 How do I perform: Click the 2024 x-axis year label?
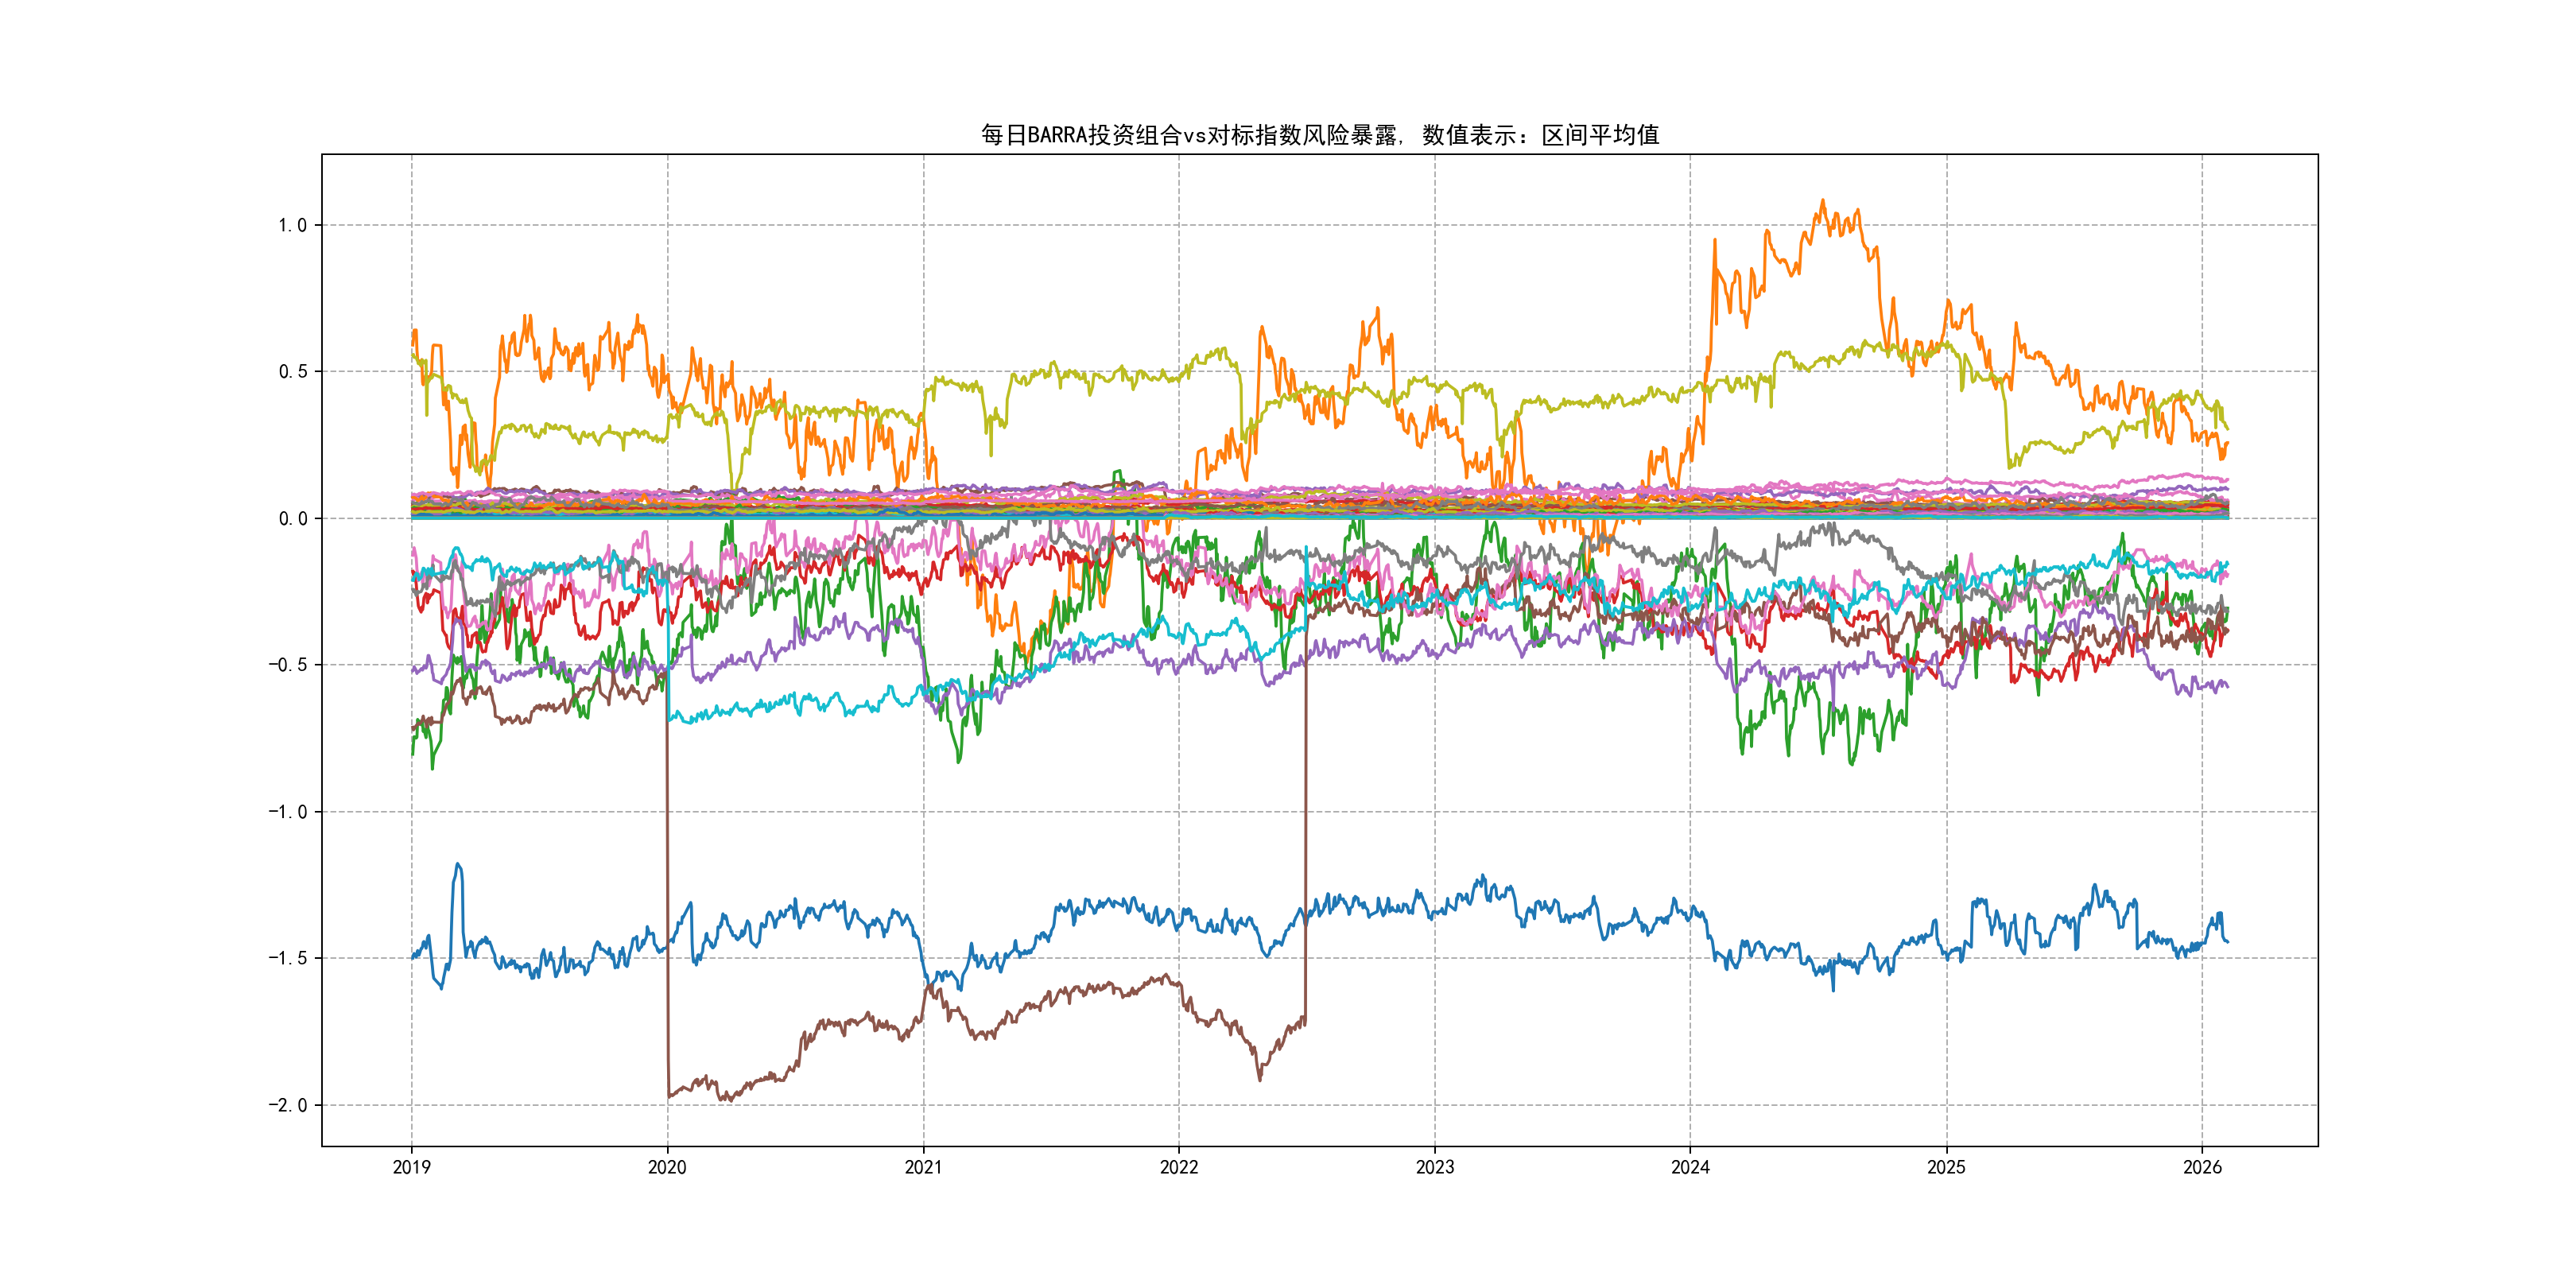[1690, 1167]
